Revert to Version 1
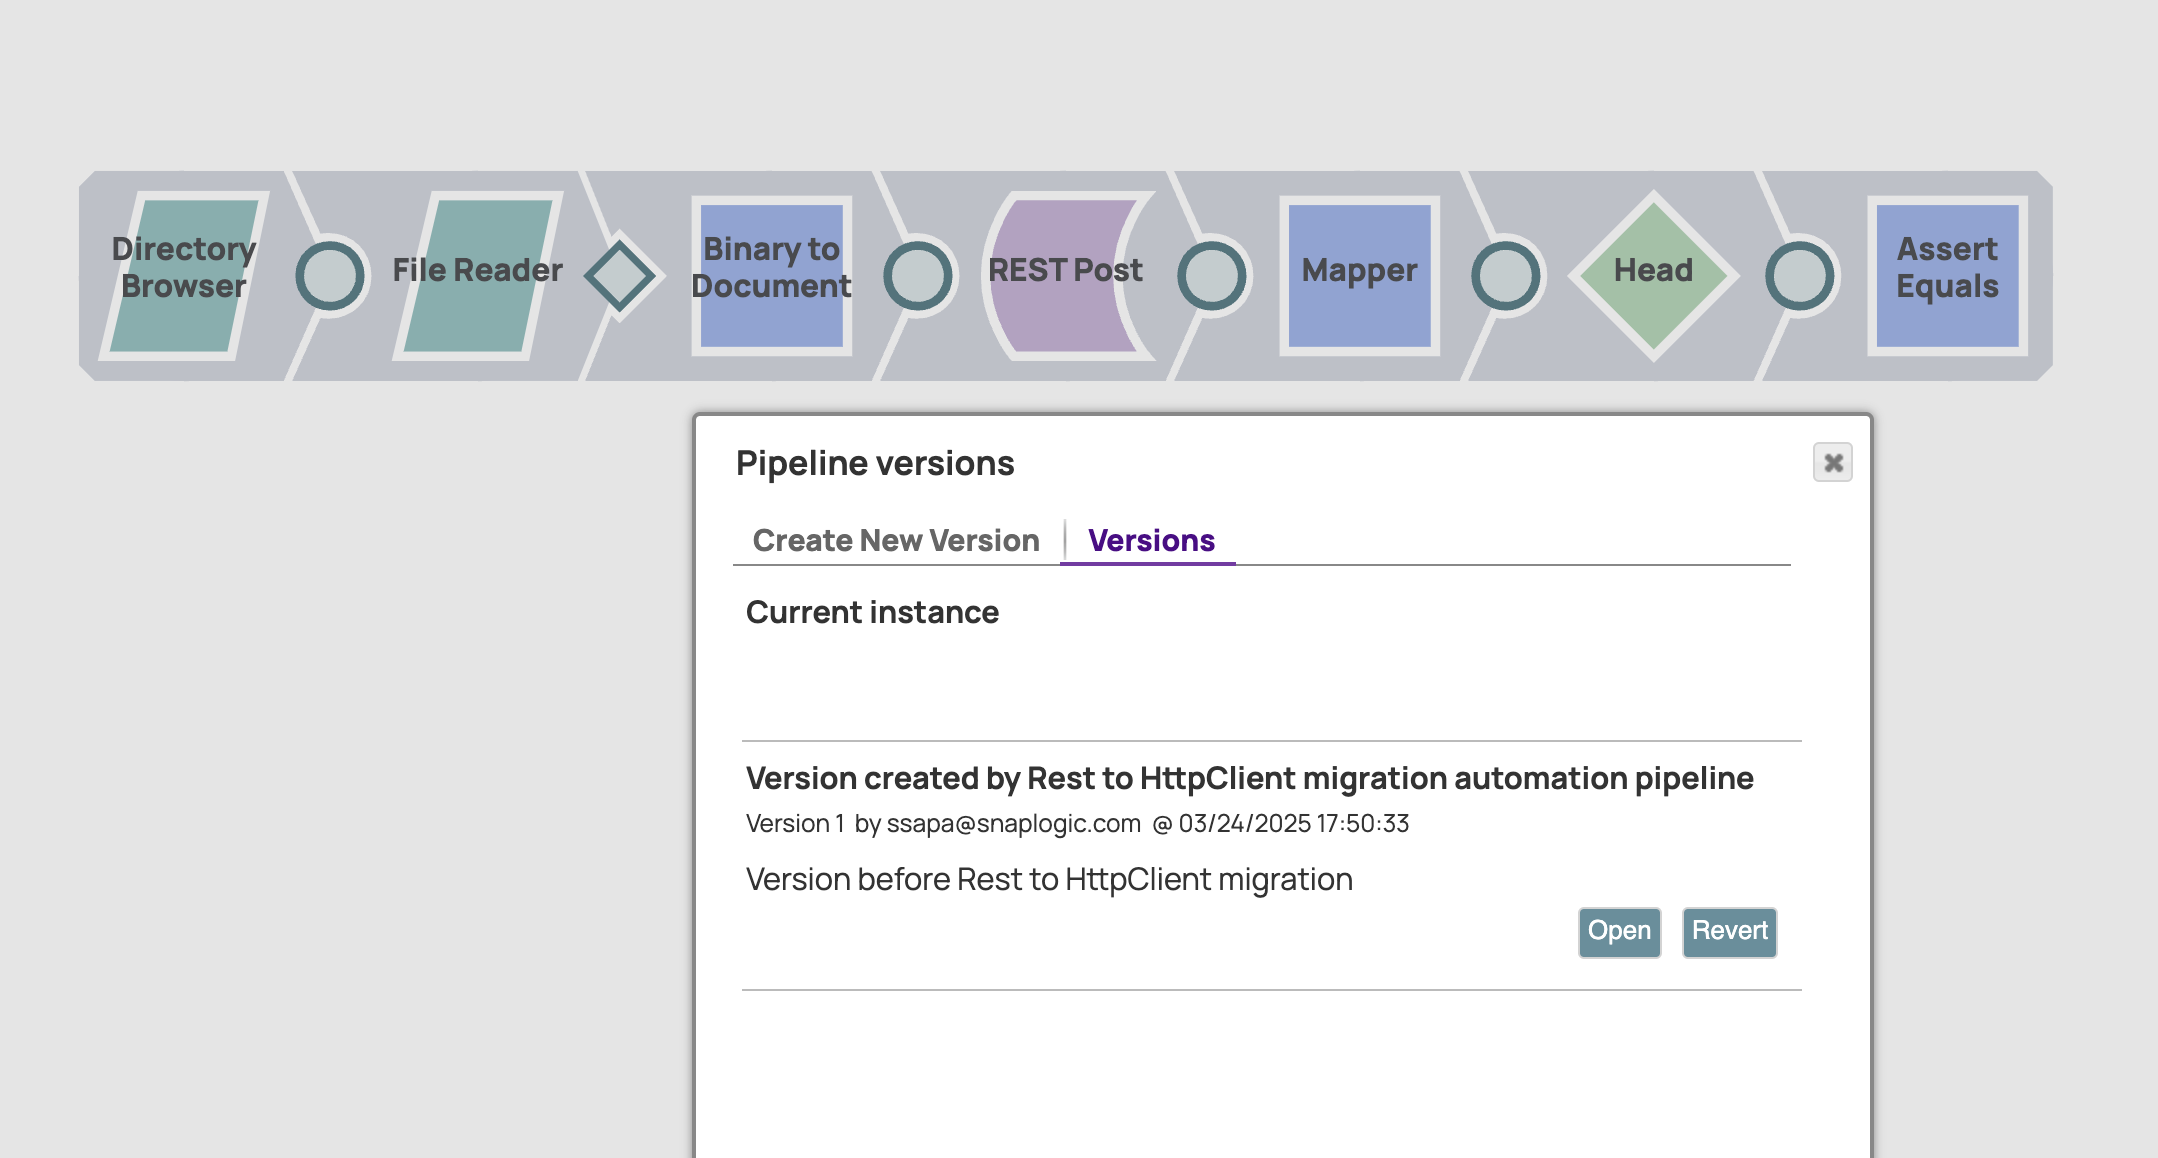2158x1158 pixels. (1729, 931)
